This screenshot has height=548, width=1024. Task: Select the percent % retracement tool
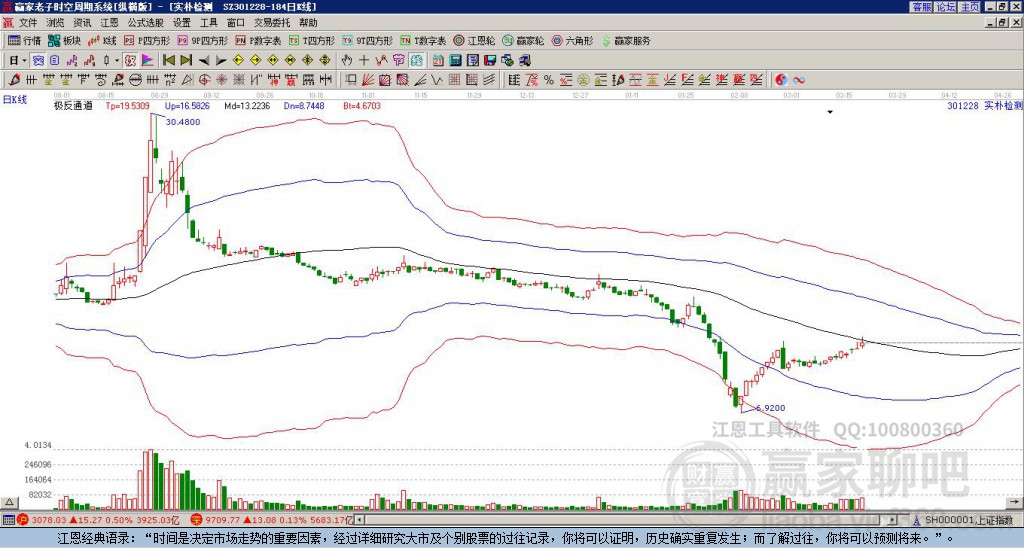point(549,80)
